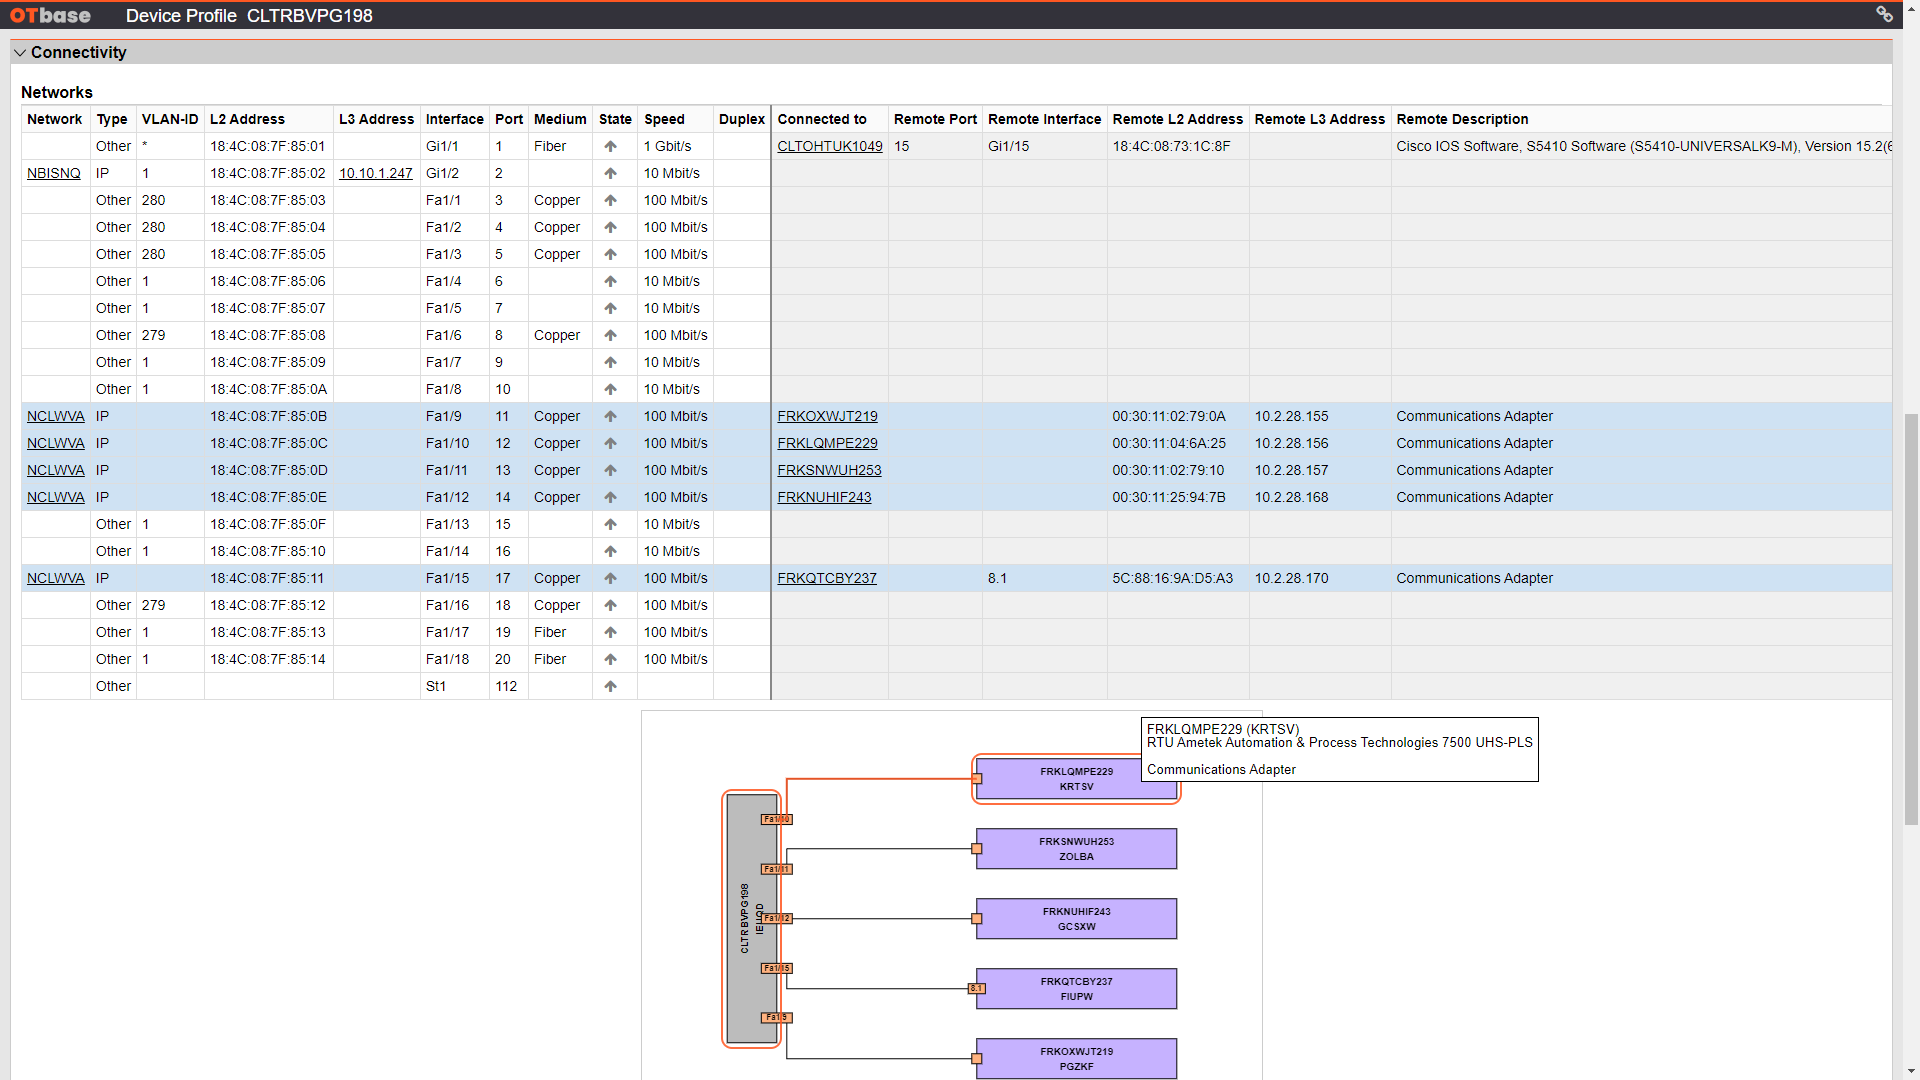Open NCLWVA network link in Fa1/9 row

click(56, 416)
